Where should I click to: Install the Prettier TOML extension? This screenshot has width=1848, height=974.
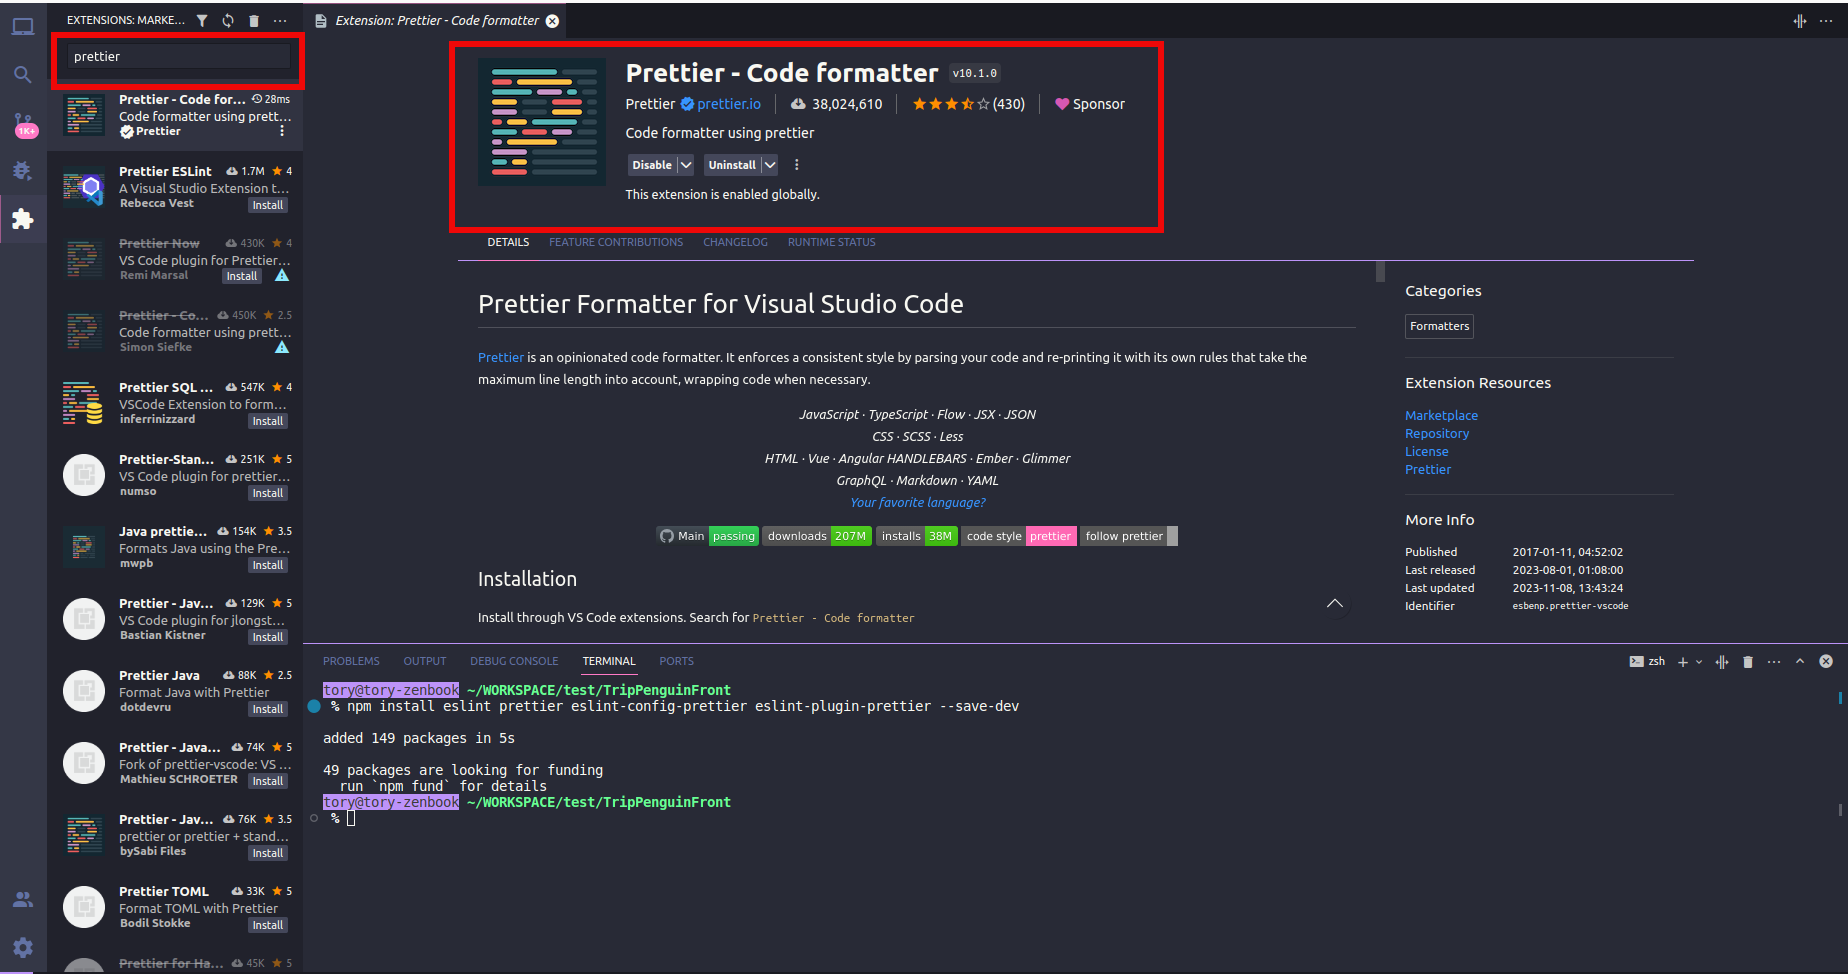[268, 925]
